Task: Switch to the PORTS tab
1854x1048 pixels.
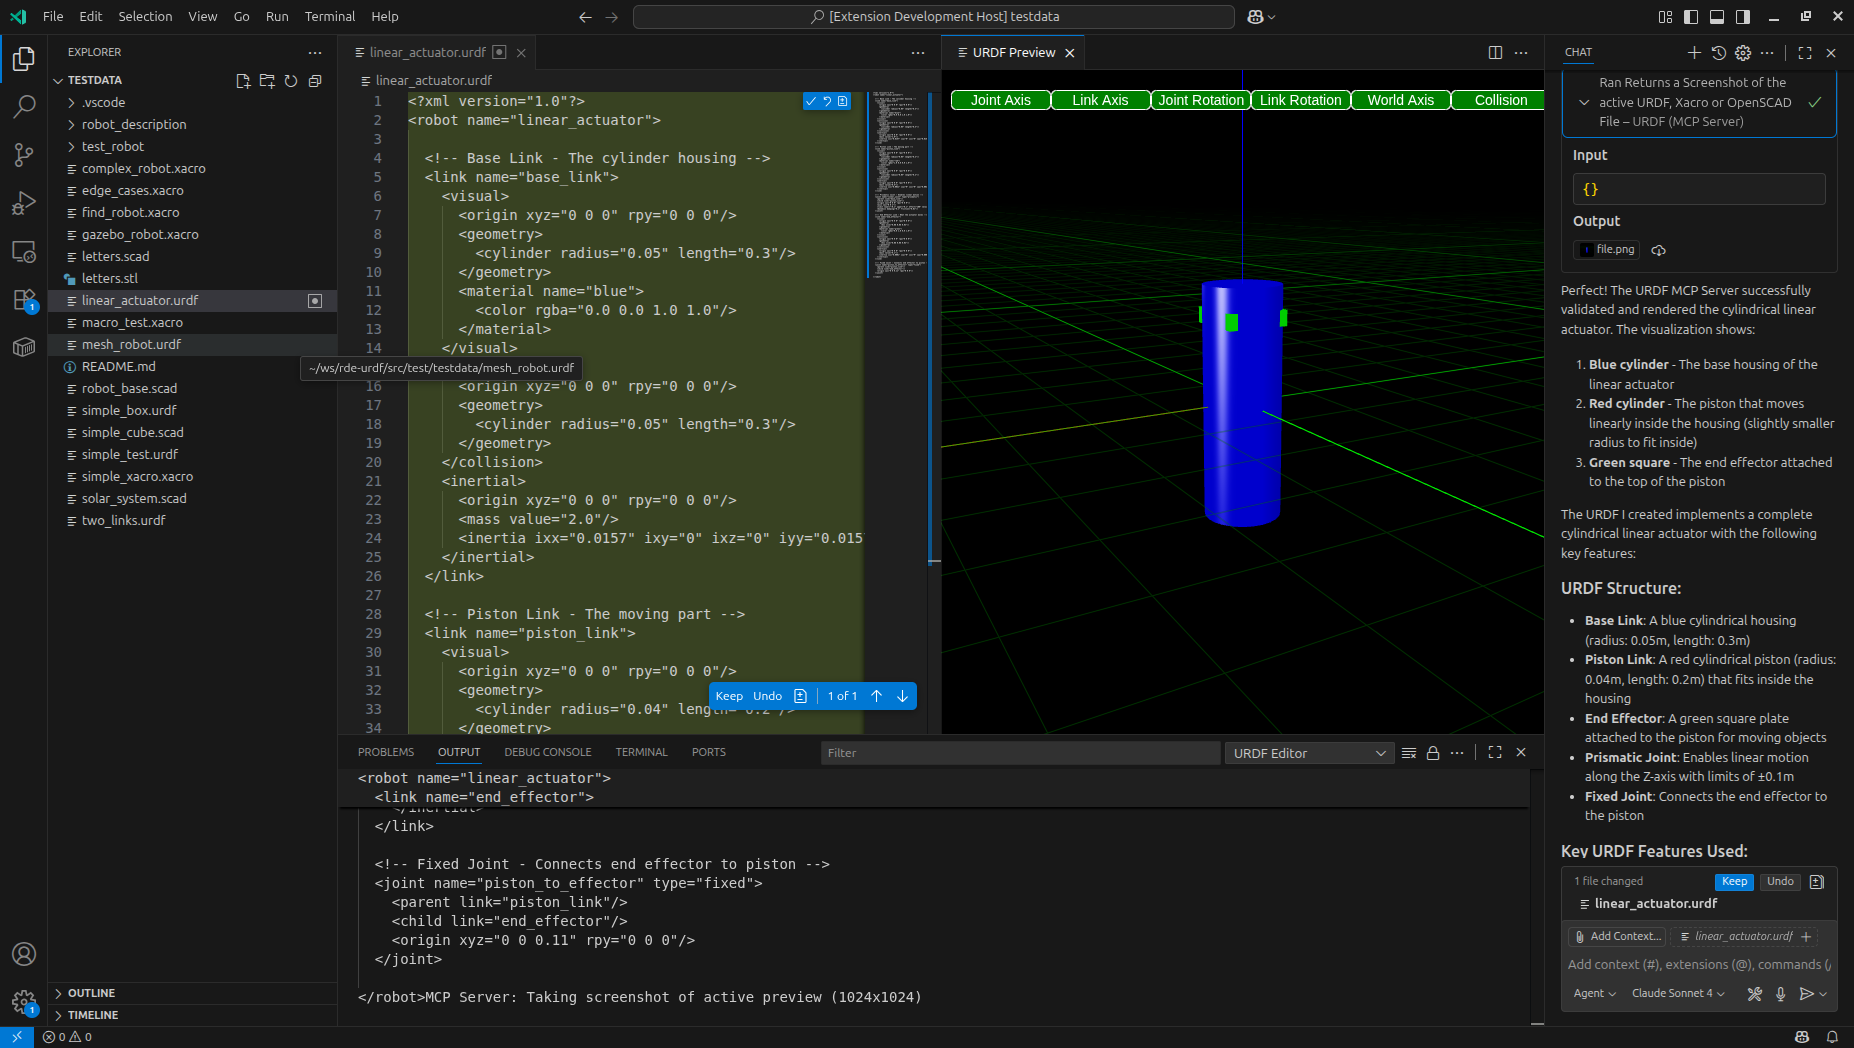Action: pos(709,753)
